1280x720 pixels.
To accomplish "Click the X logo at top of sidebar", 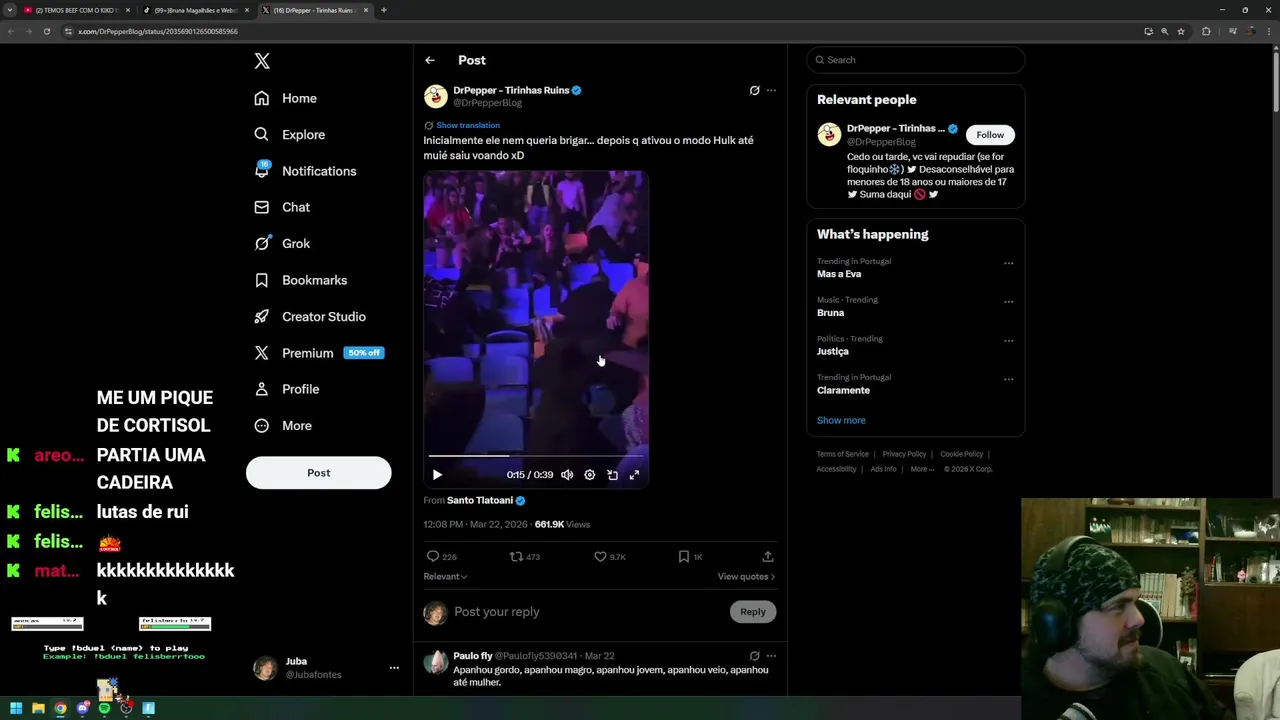I will [x=262, y=61].
